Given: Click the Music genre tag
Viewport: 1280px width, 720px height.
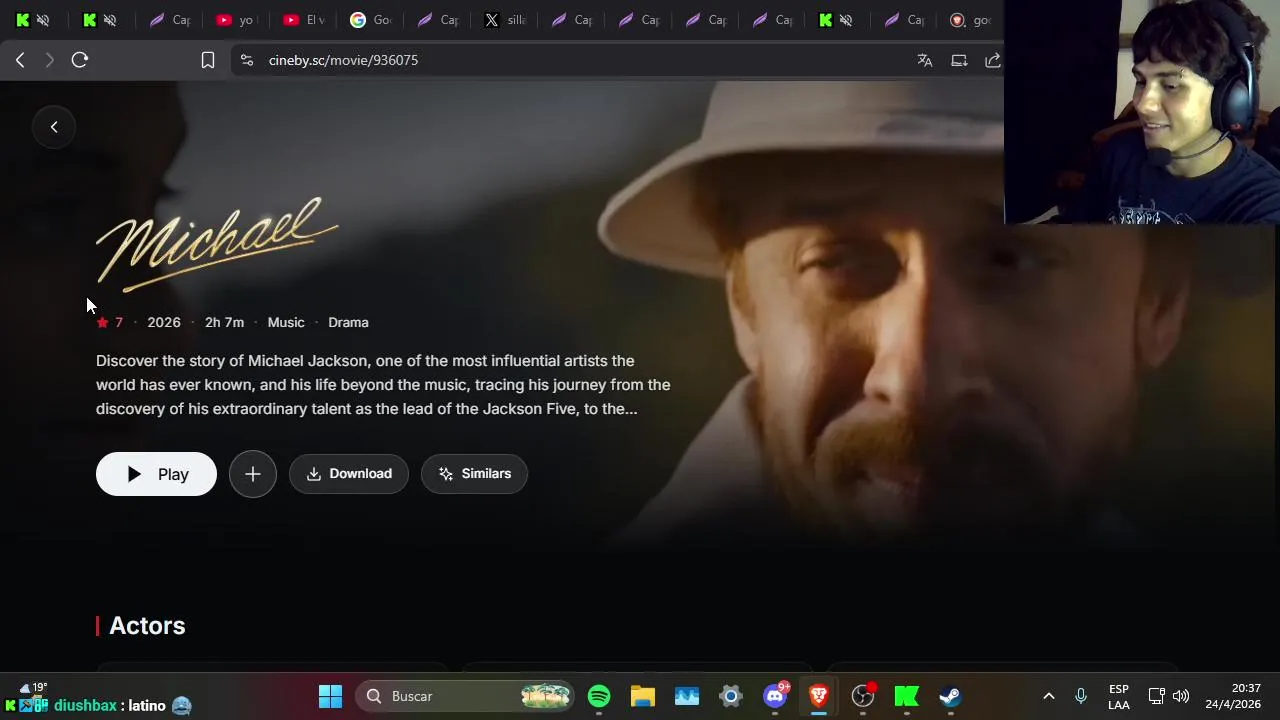Looking at the screenshot, I should tap(286, 322).
